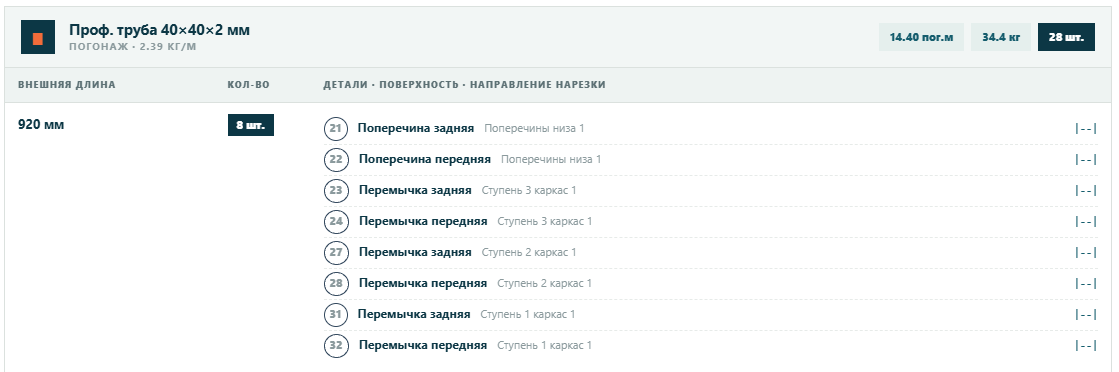Click cut direction symbol for part 24
The width and height of the screenshot is (1119, 372).
(x=1085, y=221)
